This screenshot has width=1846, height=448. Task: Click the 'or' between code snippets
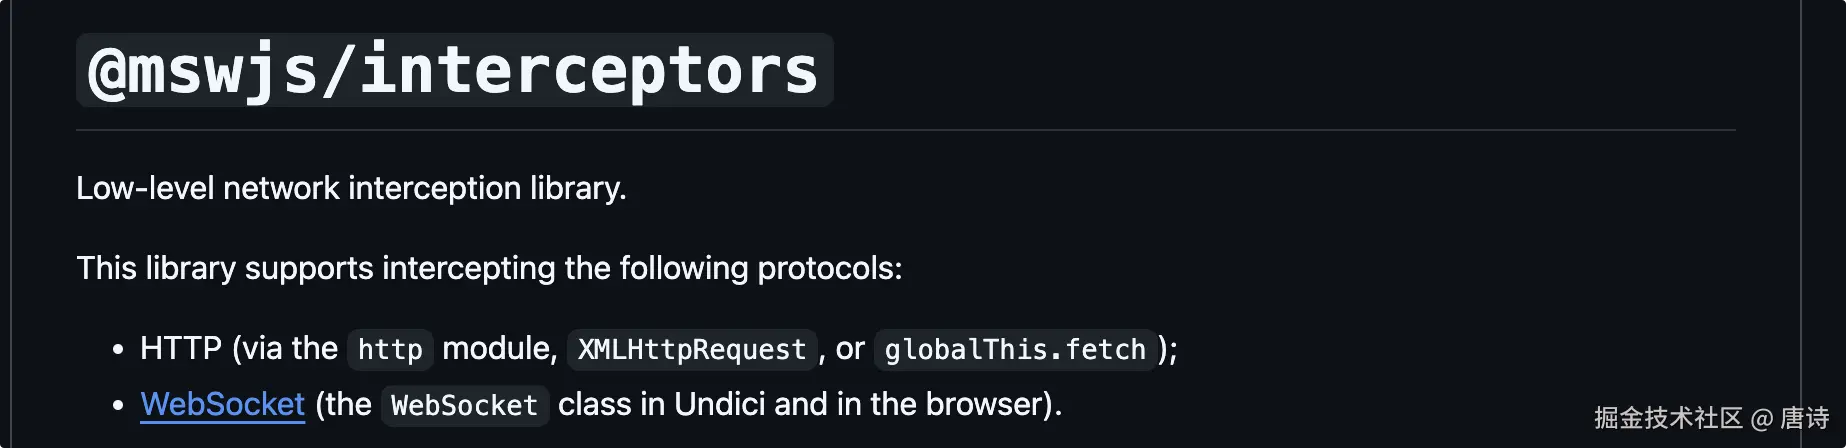850,348
